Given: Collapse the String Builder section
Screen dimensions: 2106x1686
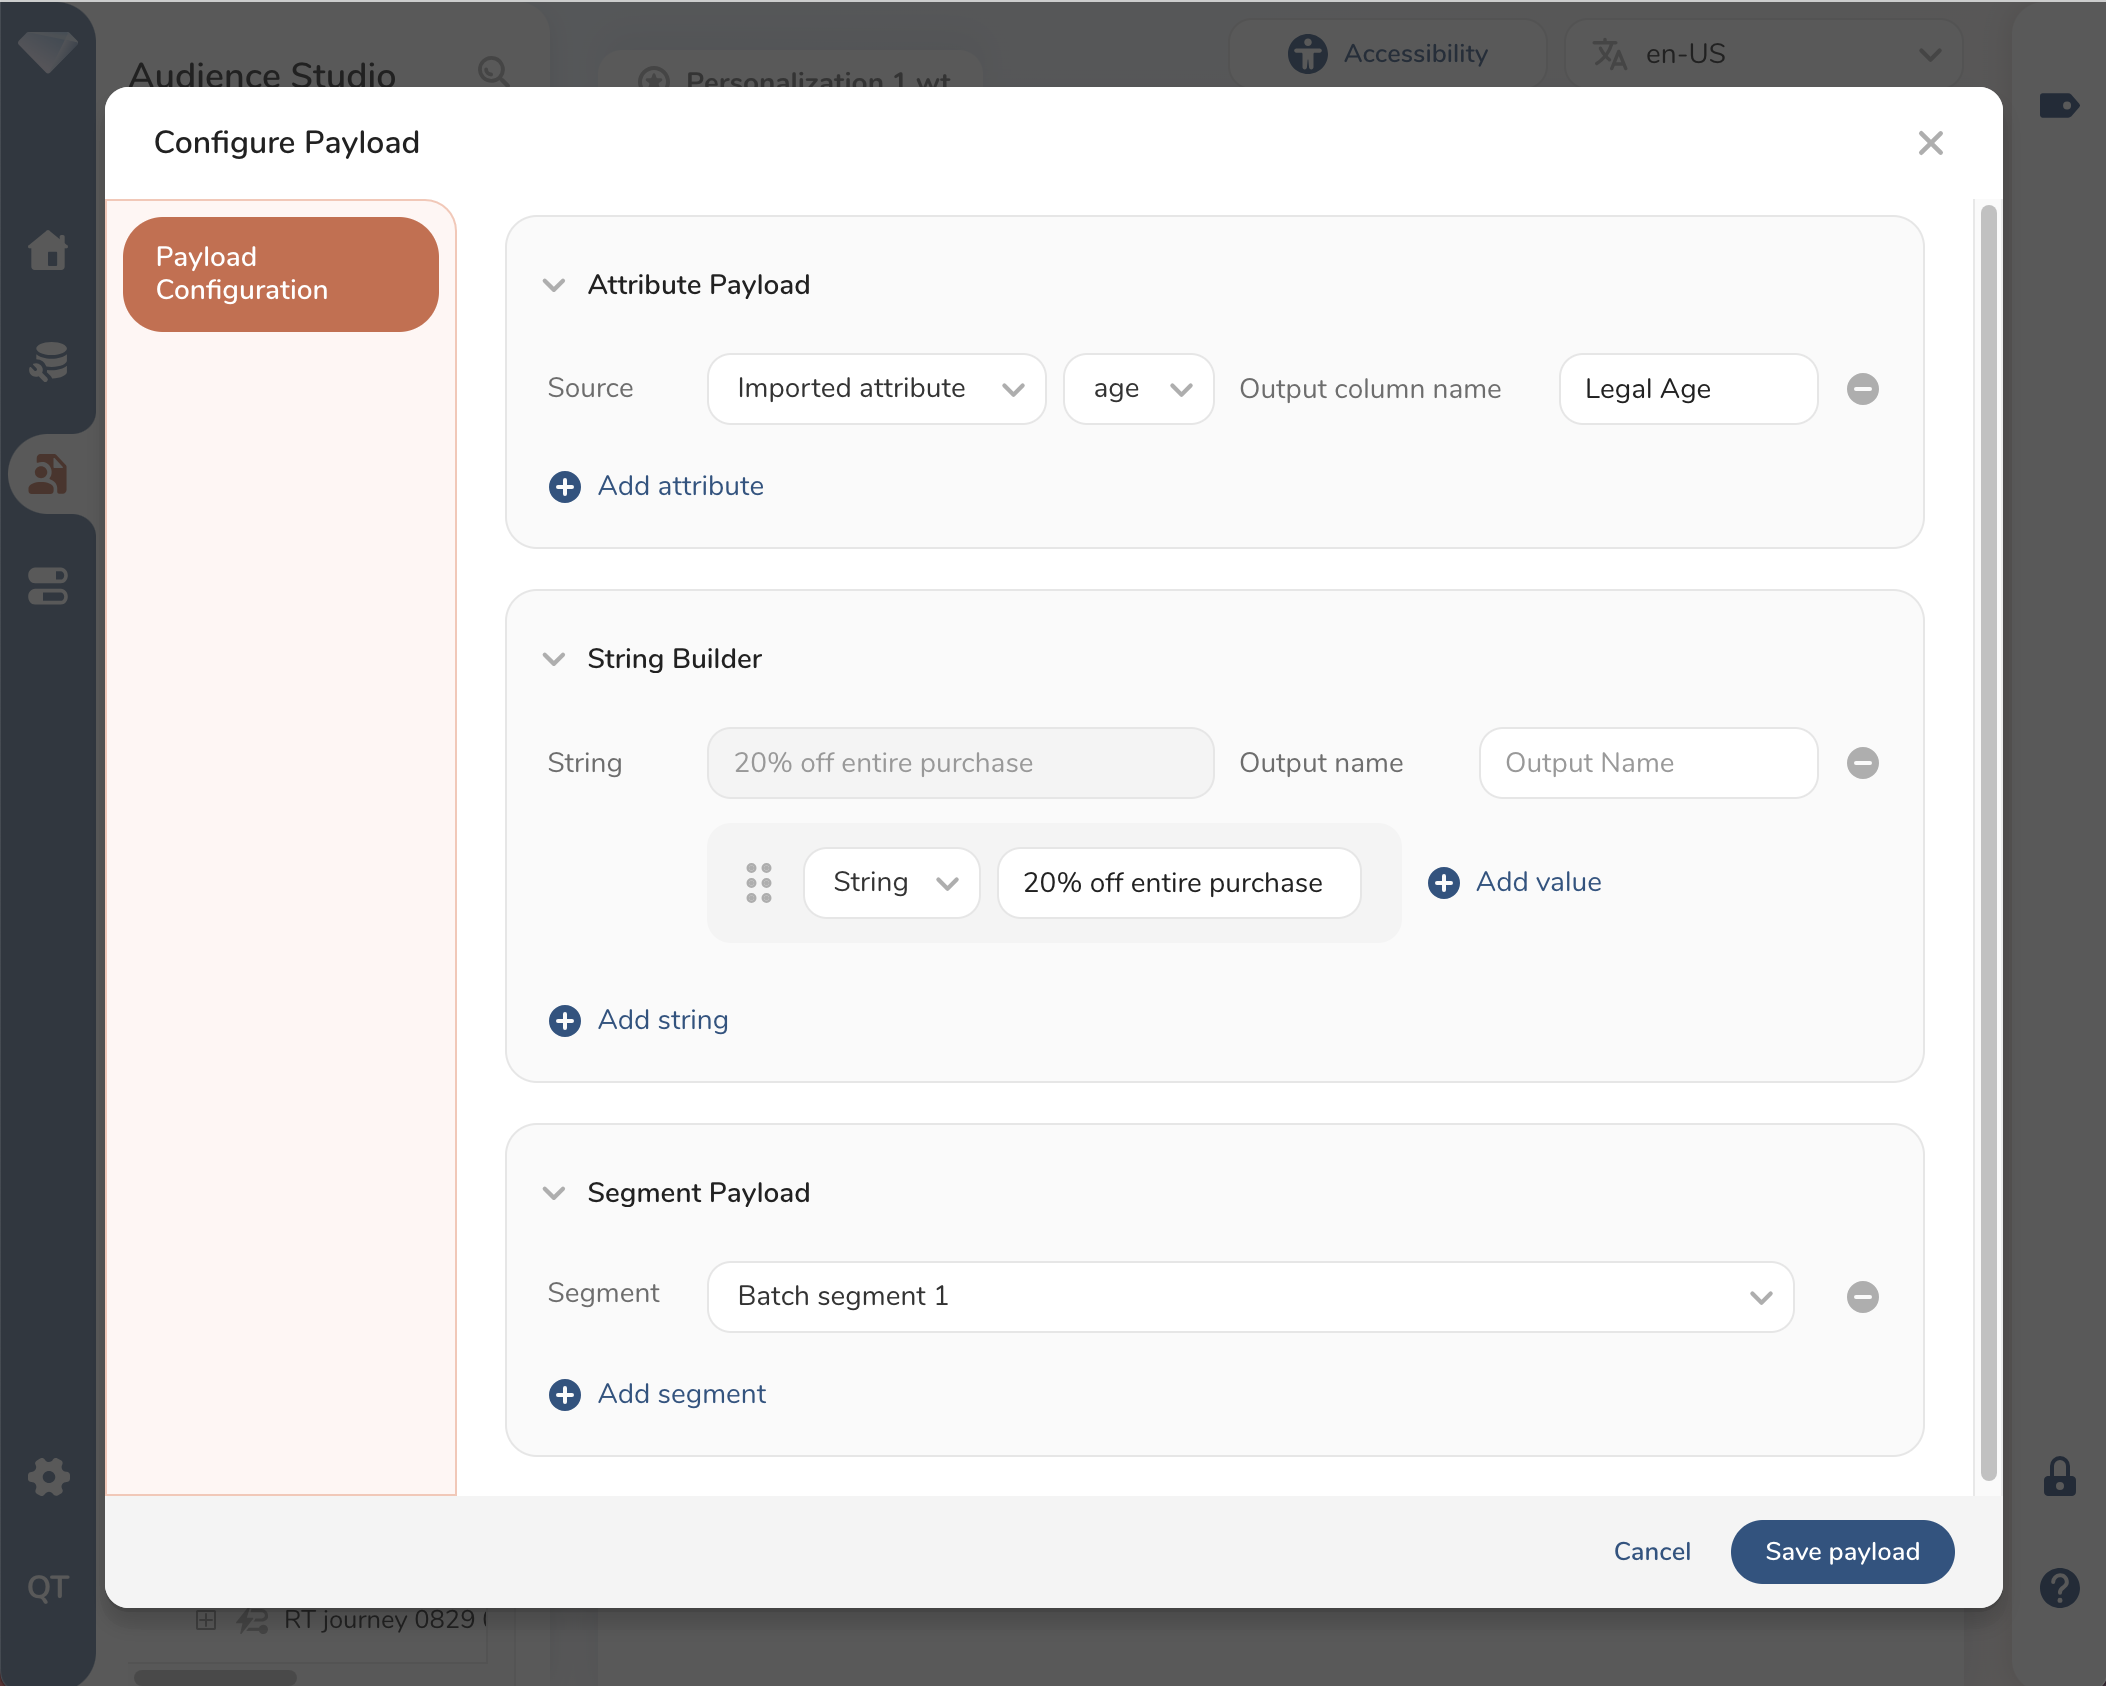Looking at the screenshot, I should tap(554, 659).
